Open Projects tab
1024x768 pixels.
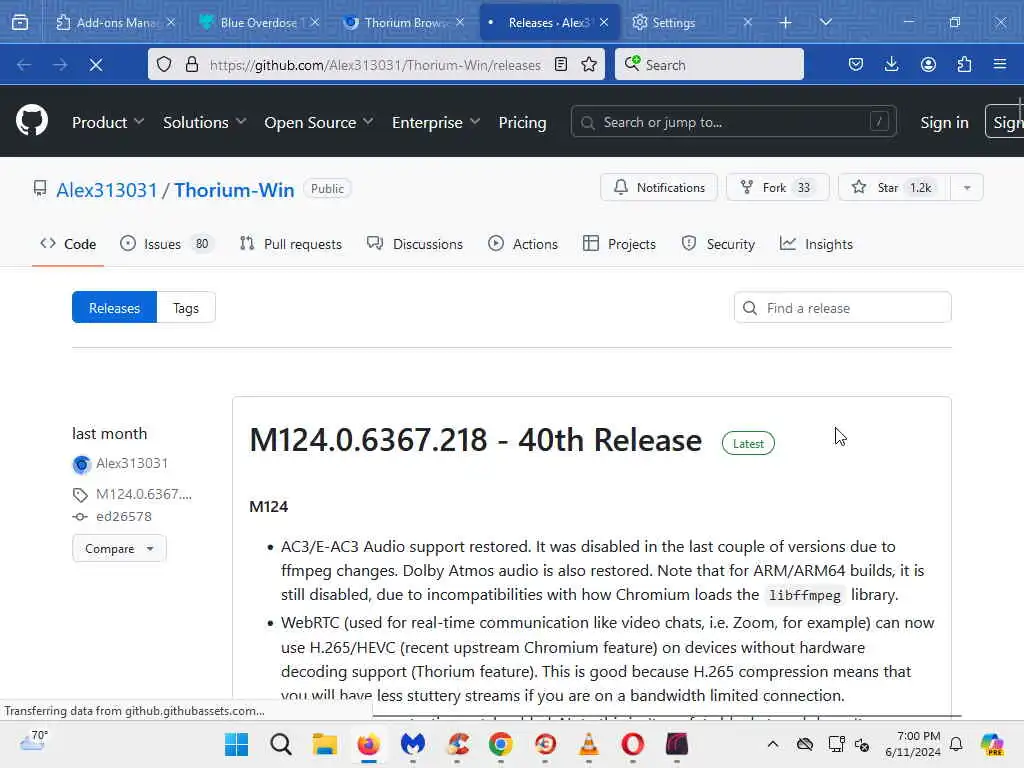click(x=619, y=244)
